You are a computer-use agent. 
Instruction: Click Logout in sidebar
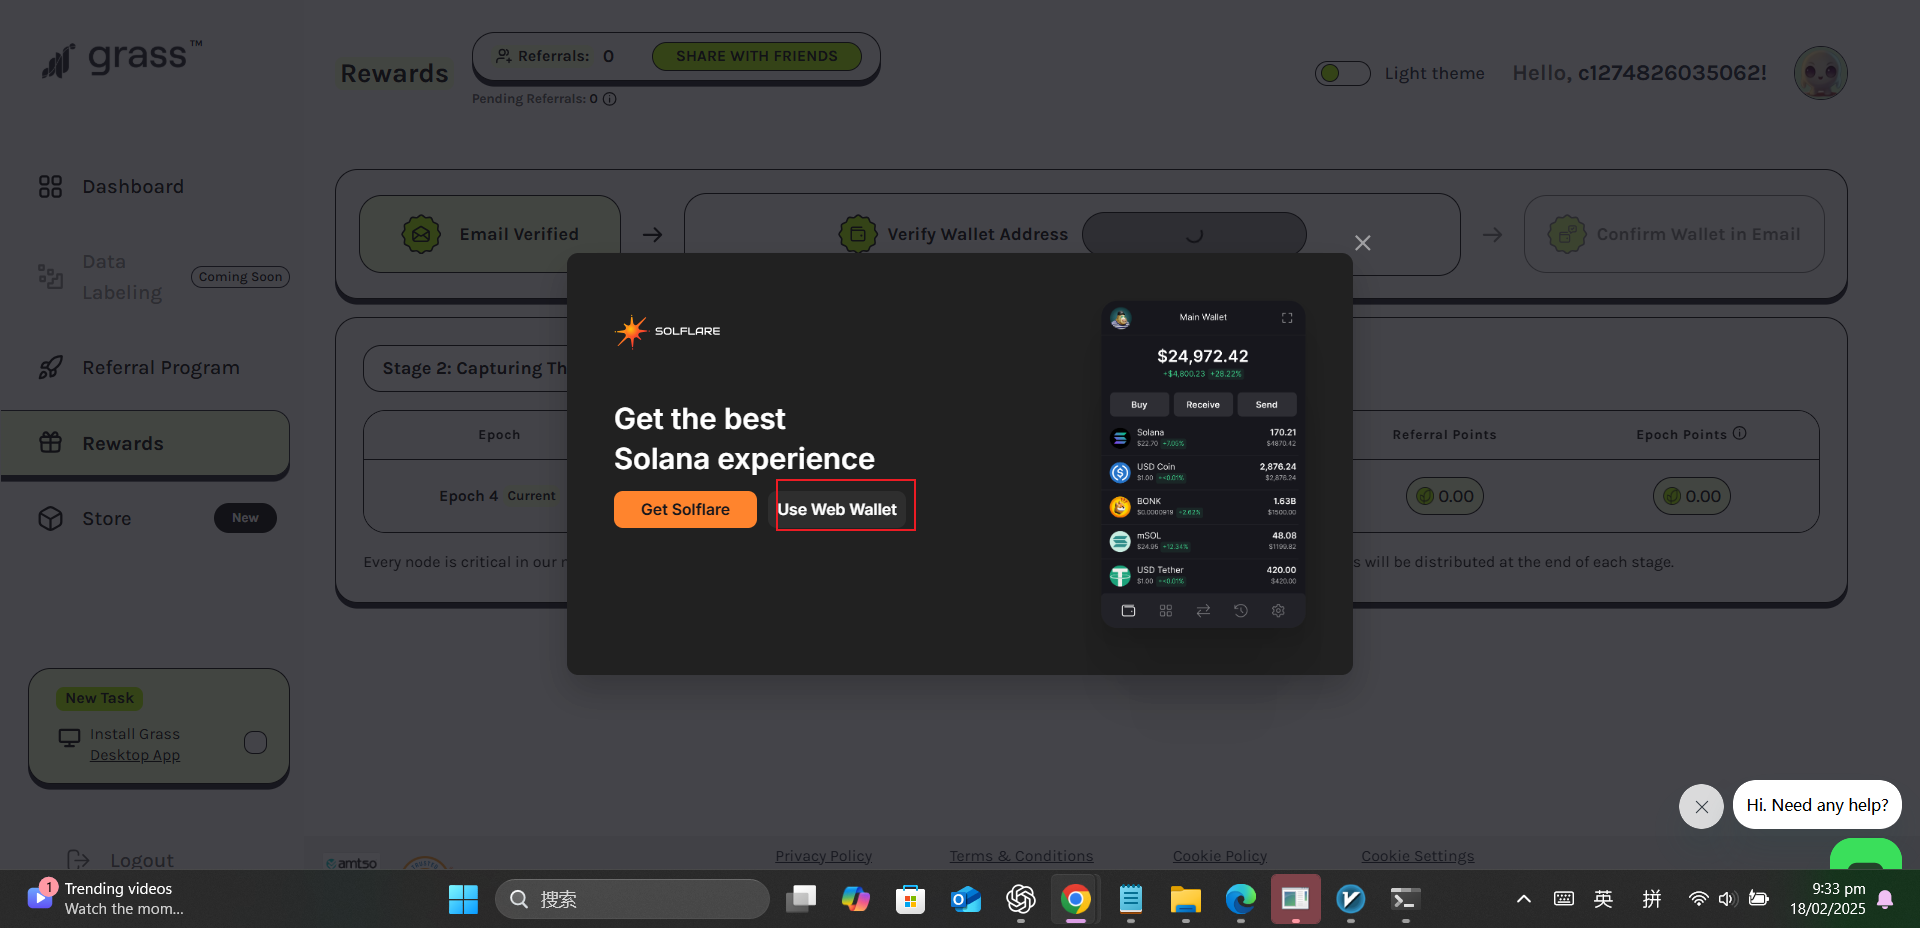(142, 860)
